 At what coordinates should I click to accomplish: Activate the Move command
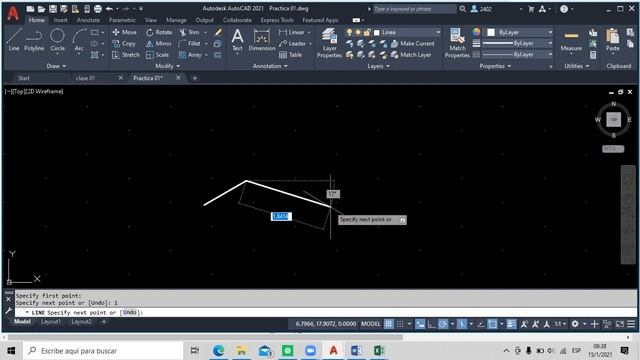coord(124,32)
